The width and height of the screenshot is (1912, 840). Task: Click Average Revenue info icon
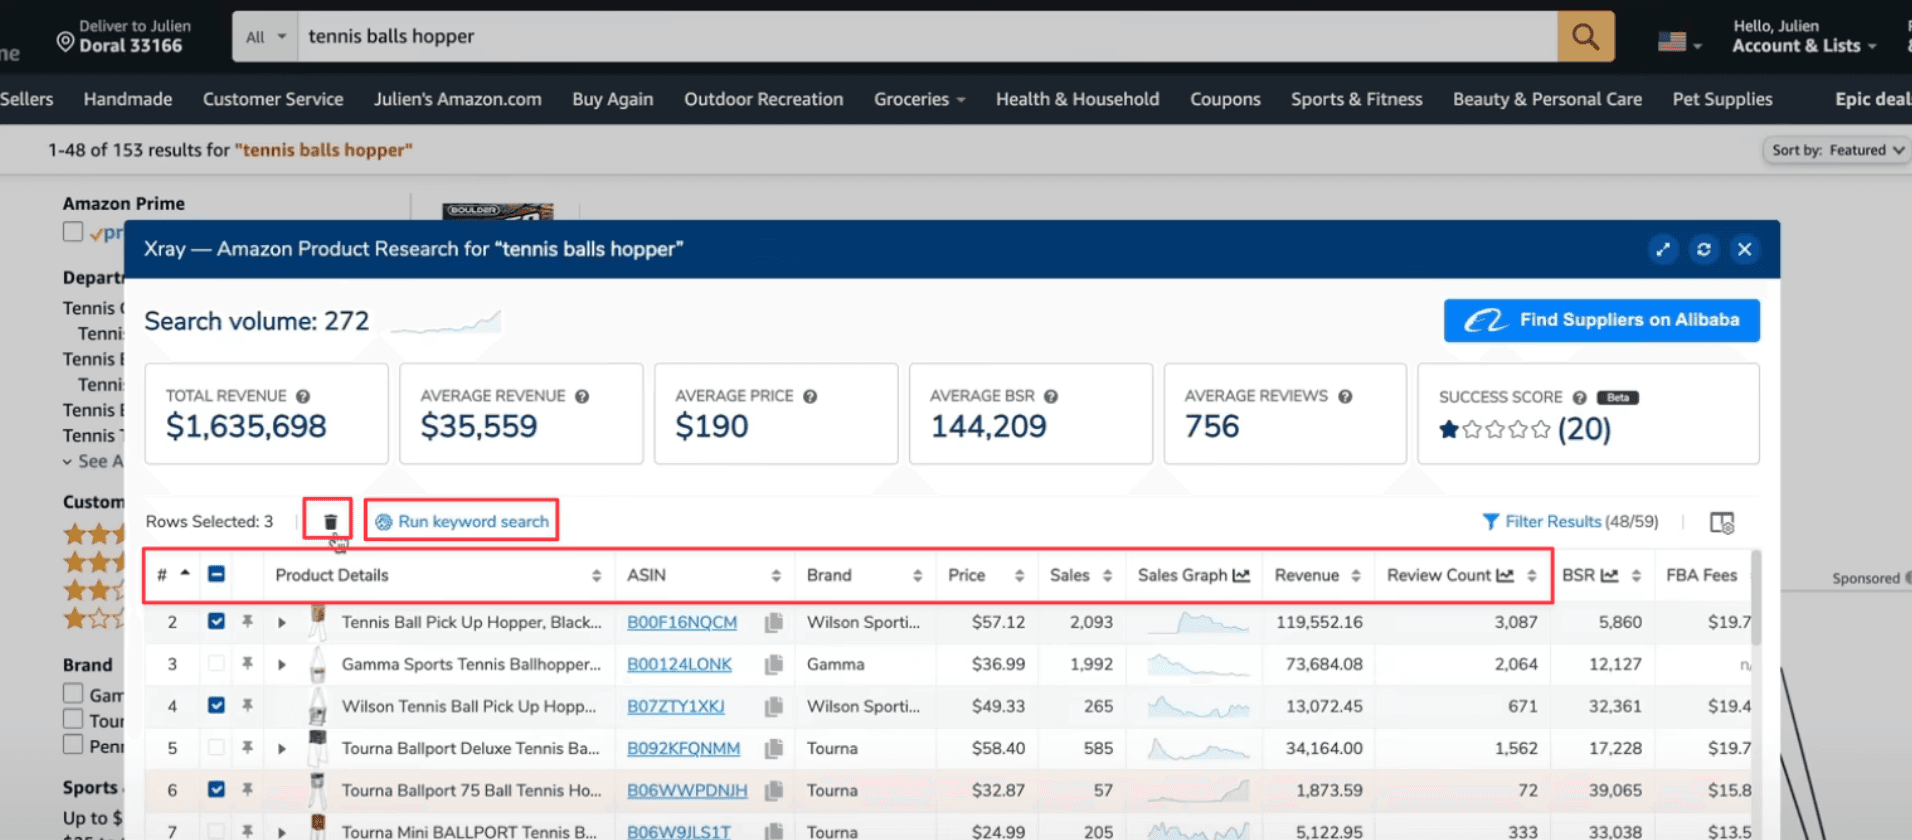click(582, 397)
